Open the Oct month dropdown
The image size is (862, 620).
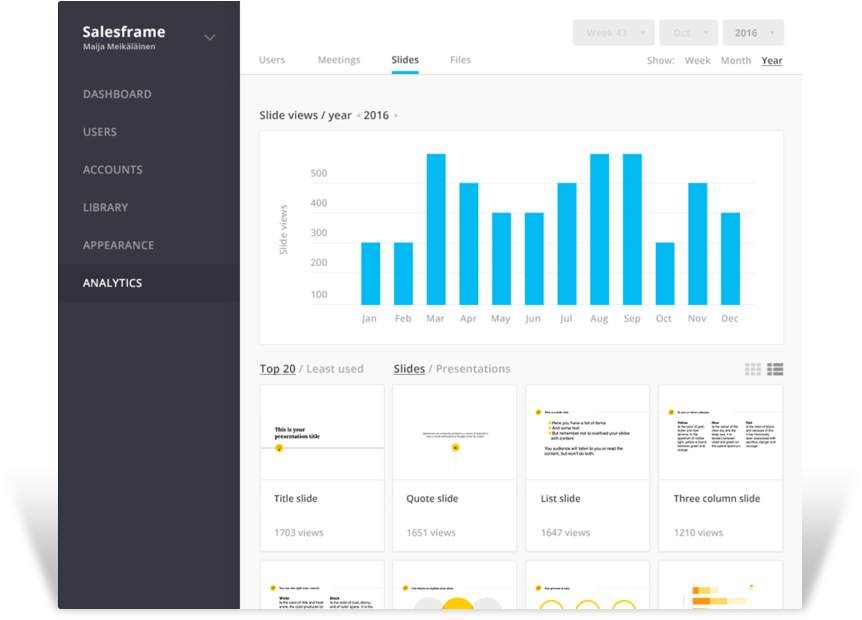pos(688,33)
